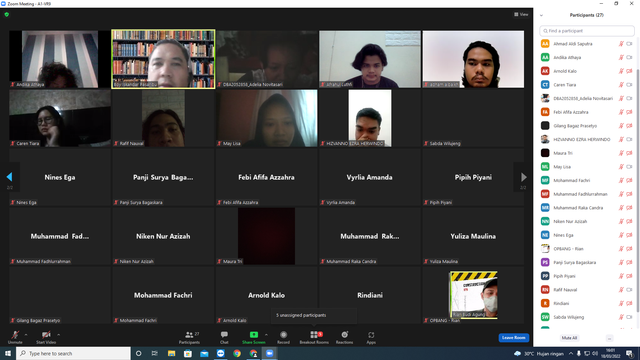Expand video options arrow beside Start Video
This screenshot has width=640, height=360.
coord(58,335)
